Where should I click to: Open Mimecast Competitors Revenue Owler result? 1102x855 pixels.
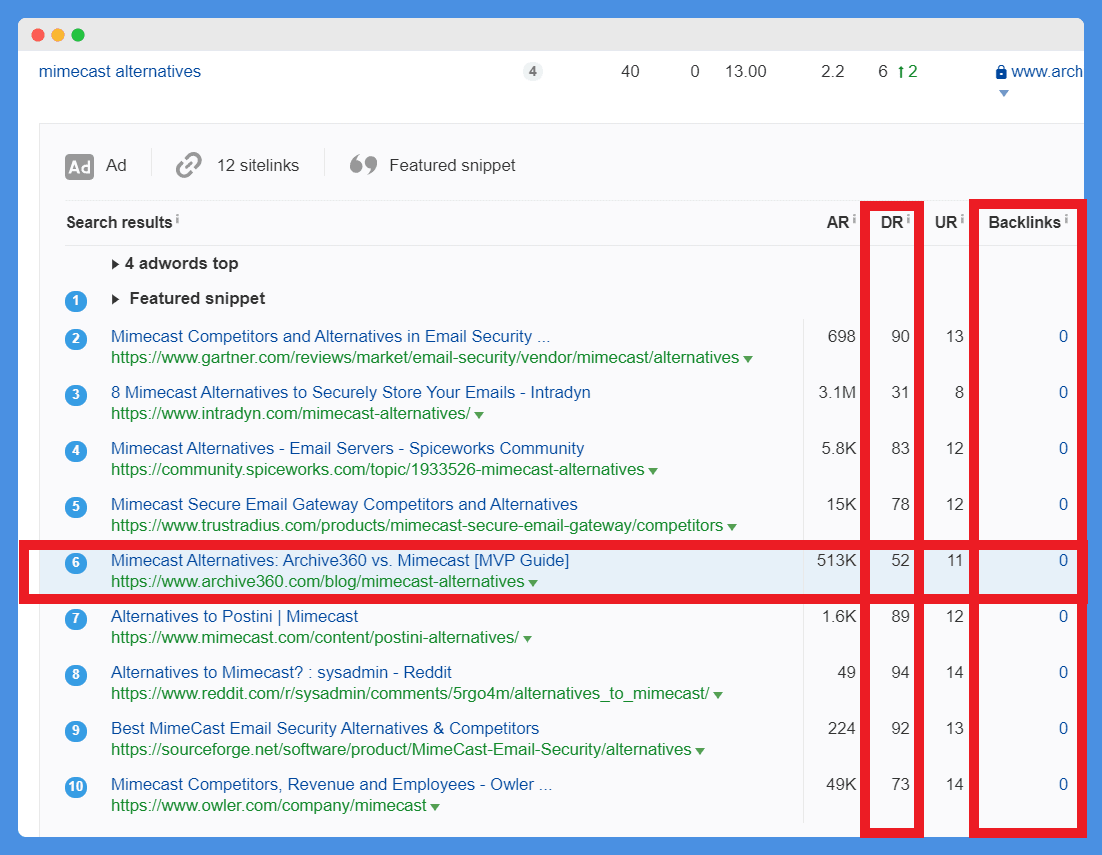point(332,785)
